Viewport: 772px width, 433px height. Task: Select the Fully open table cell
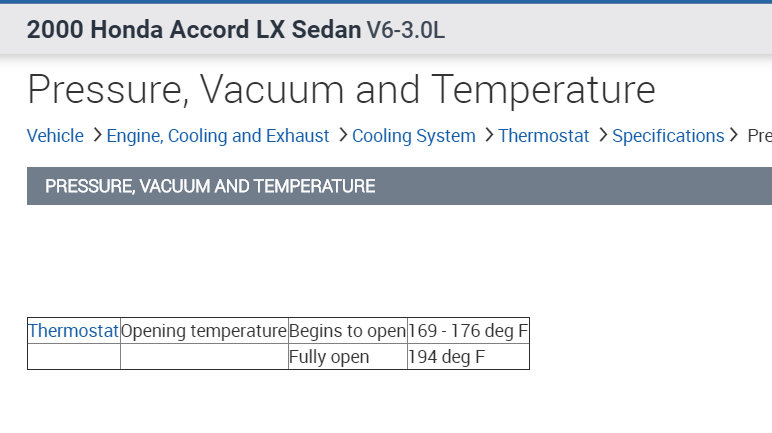pos(329,357)
